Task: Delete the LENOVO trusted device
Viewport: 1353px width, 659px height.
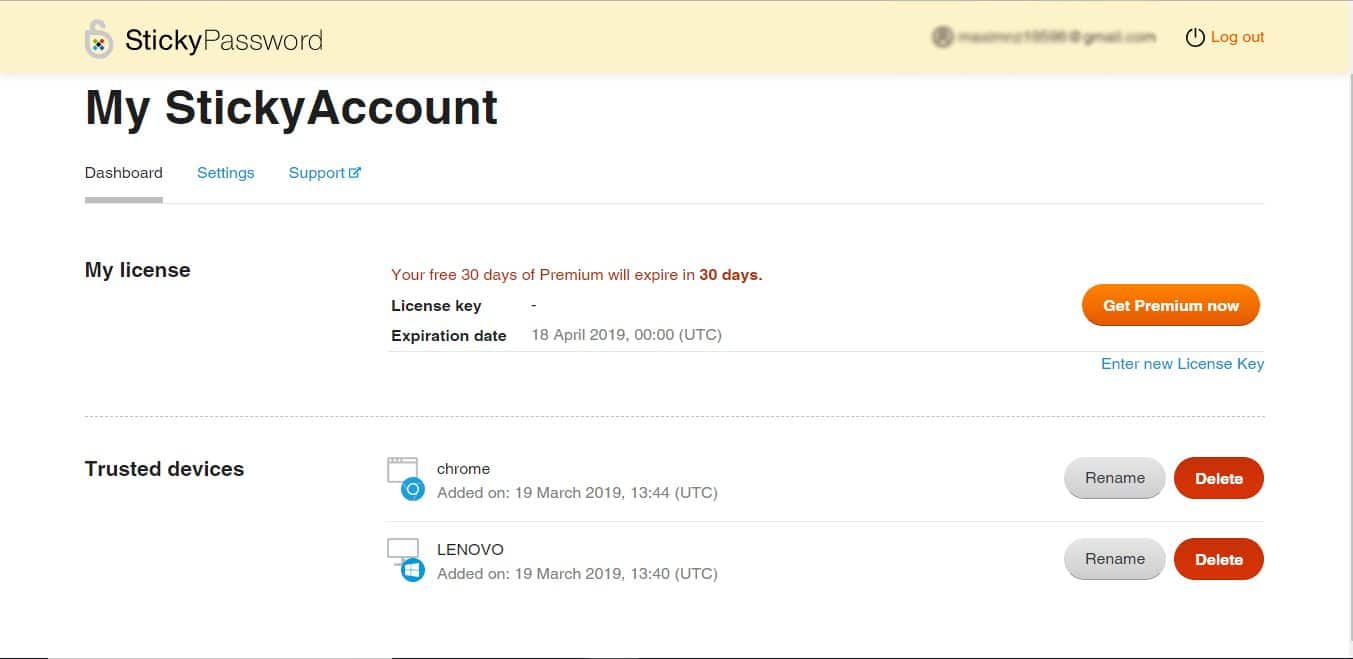Action: (1219, 559)
